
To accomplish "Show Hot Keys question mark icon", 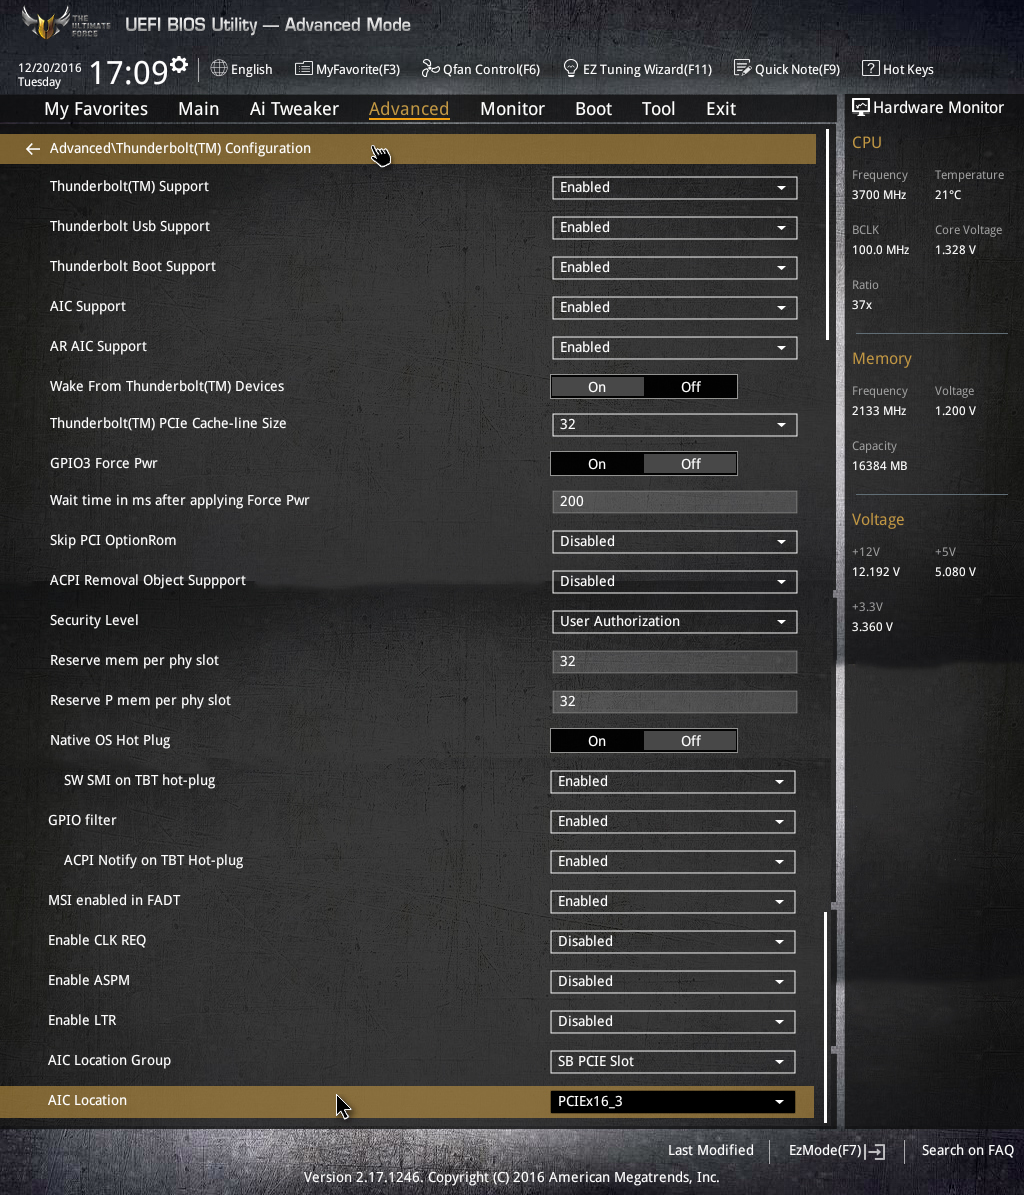I will pyautogui.click(x=870, y=68).
